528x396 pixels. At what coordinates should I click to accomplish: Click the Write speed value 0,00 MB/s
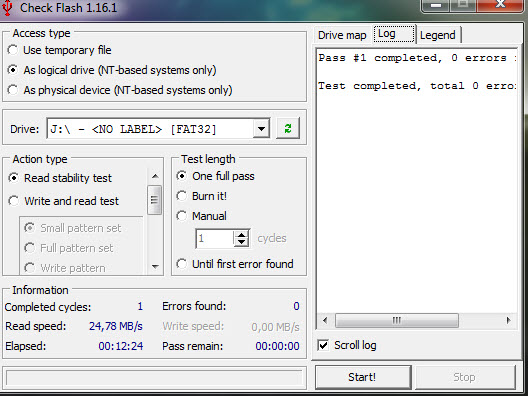tap(275, 327)
